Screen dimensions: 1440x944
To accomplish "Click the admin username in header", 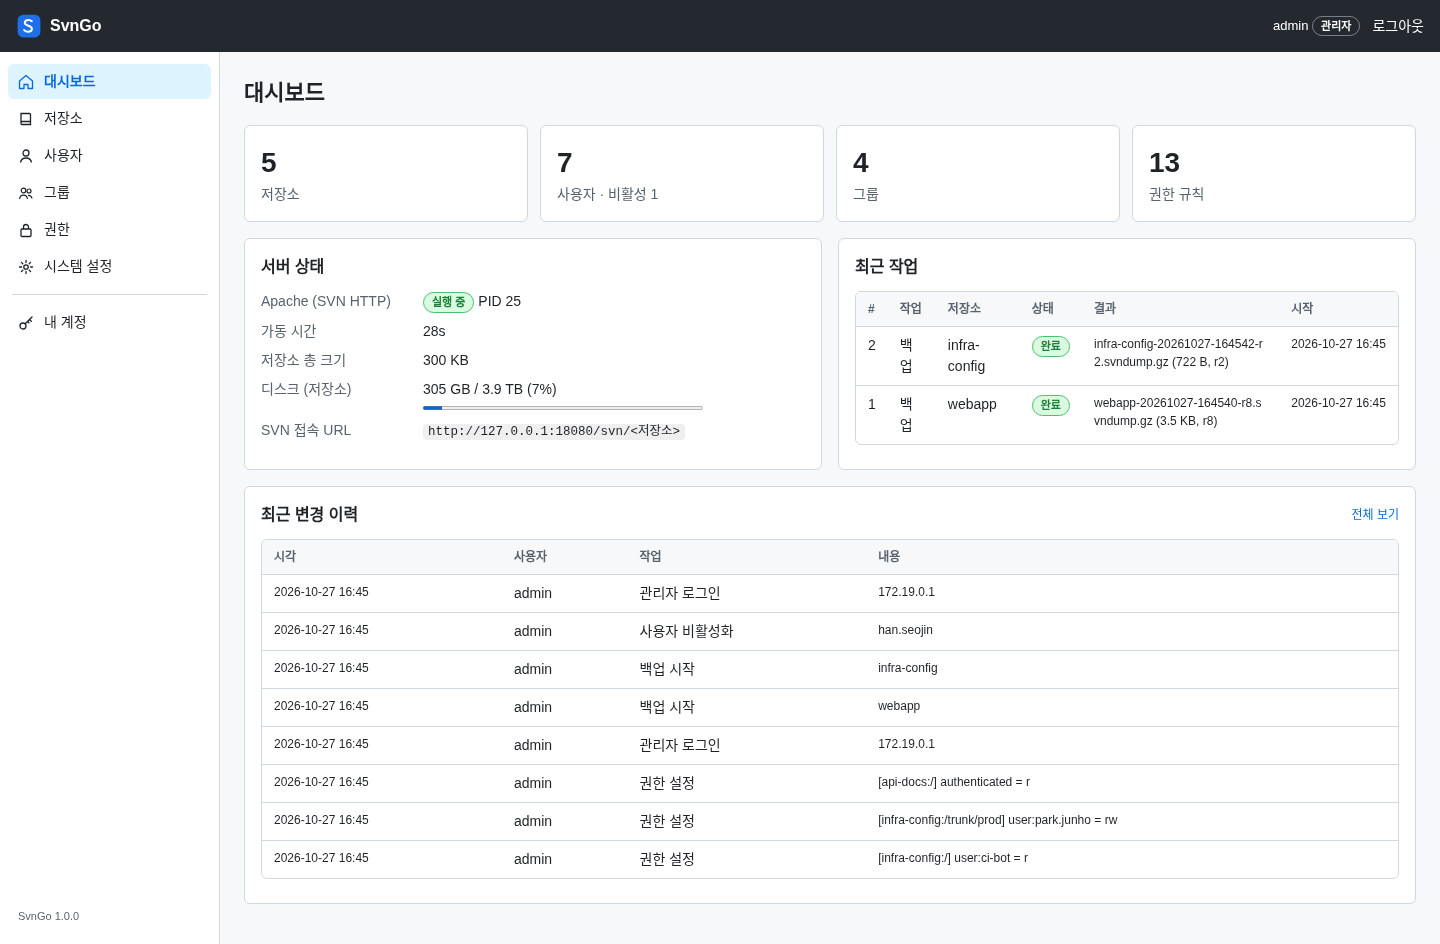I will pos(1290,26).
